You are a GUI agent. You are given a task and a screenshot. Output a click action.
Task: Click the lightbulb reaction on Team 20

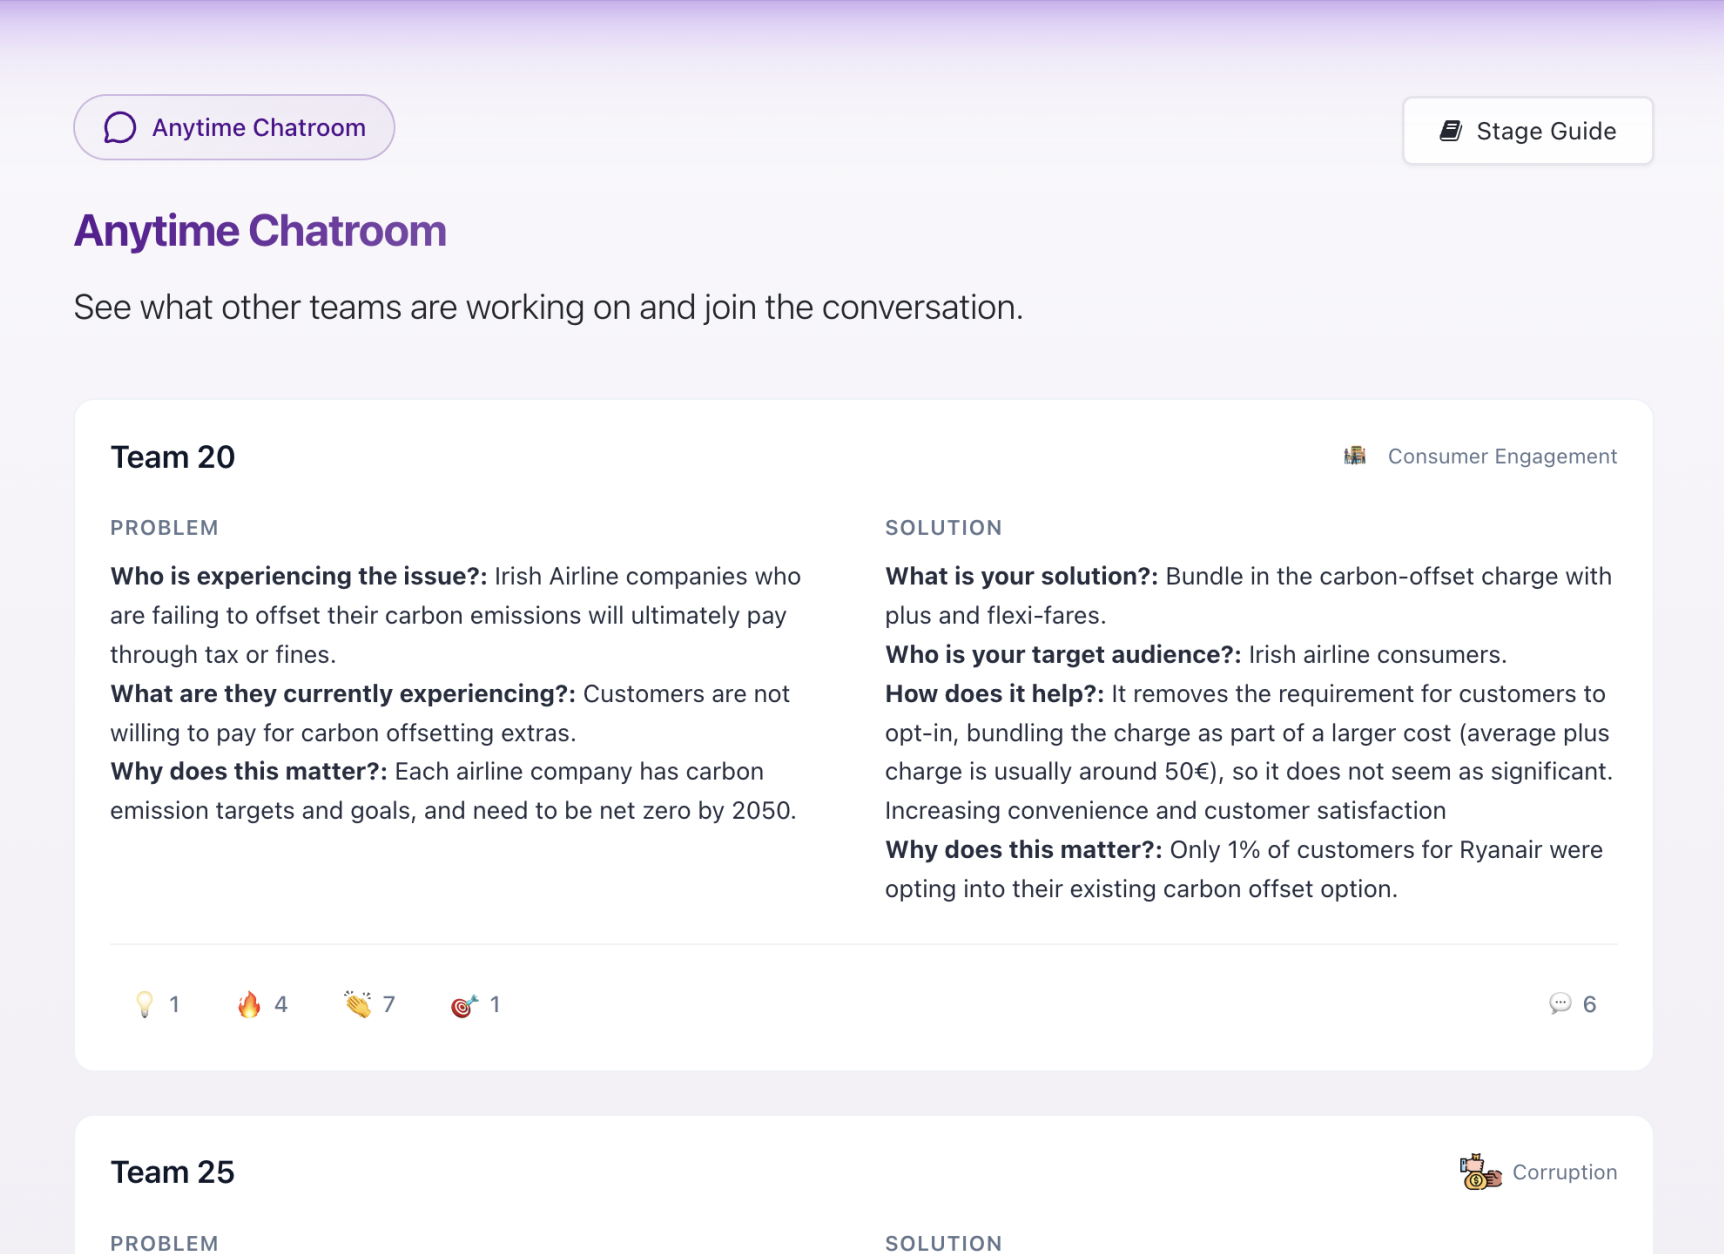coord(157,1004)
